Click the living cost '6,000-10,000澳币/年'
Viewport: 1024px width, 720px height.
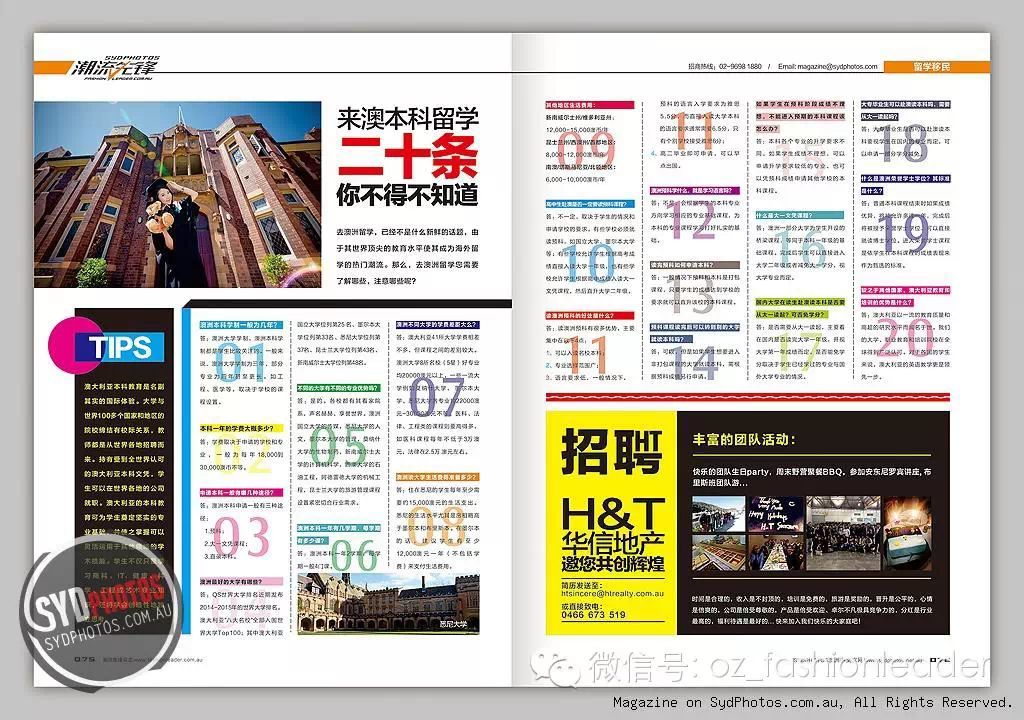[575, 179]
